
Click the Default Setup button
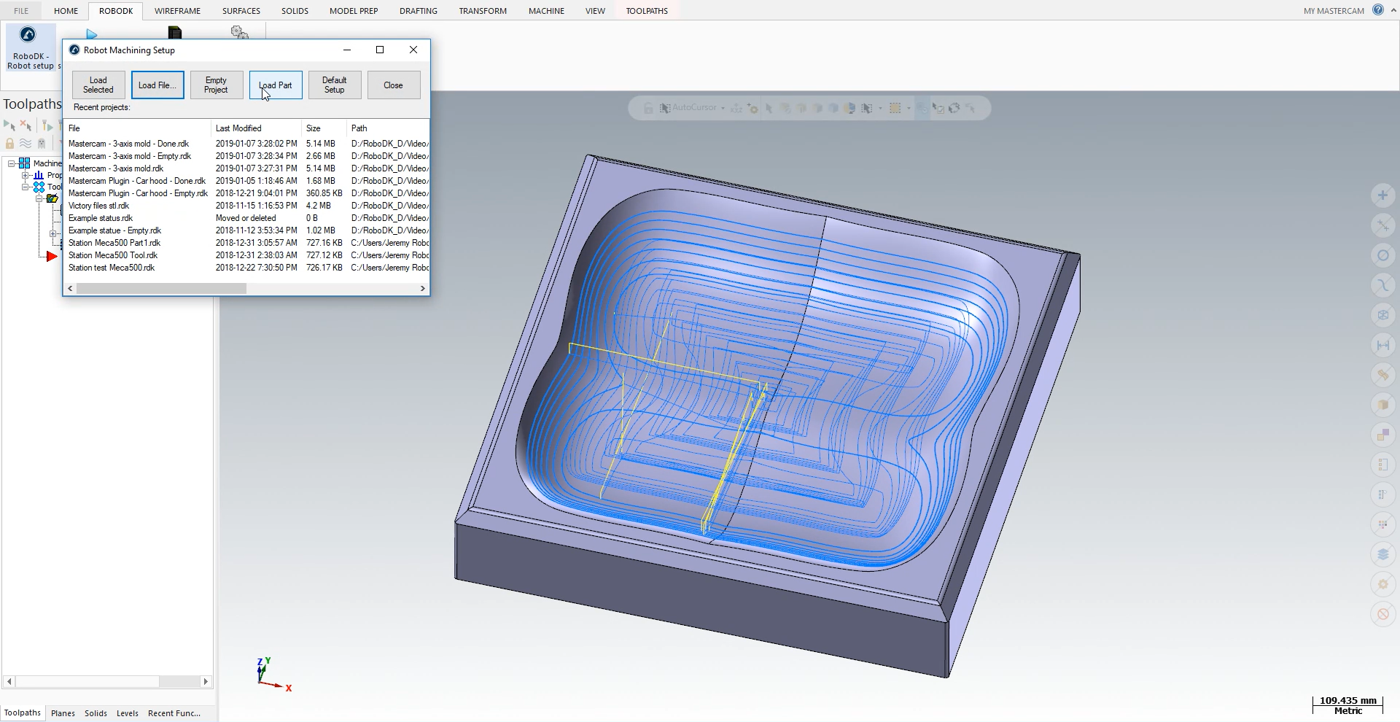[334, 84]
